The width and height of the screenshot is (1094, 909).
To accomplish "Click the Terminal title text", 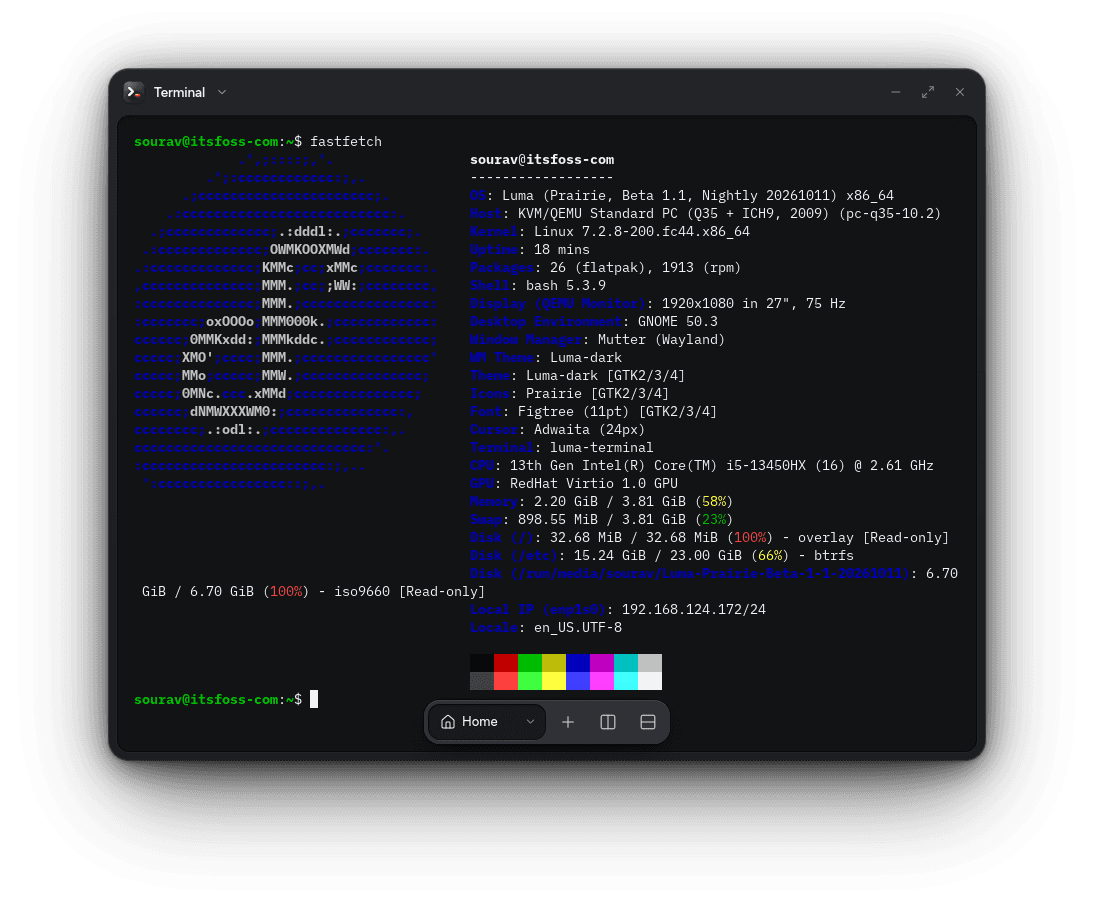I will tap(179, 92).
